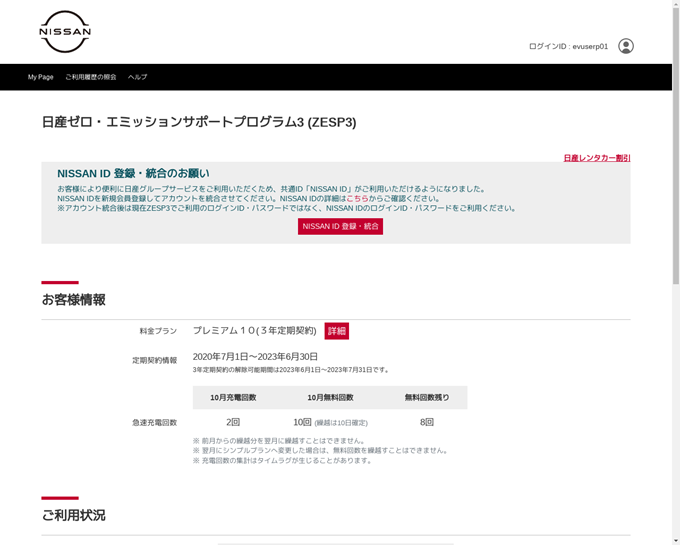680x545 pixels.
Task: Click the お客様情報 section heading
Action: [x=73, y=300]
